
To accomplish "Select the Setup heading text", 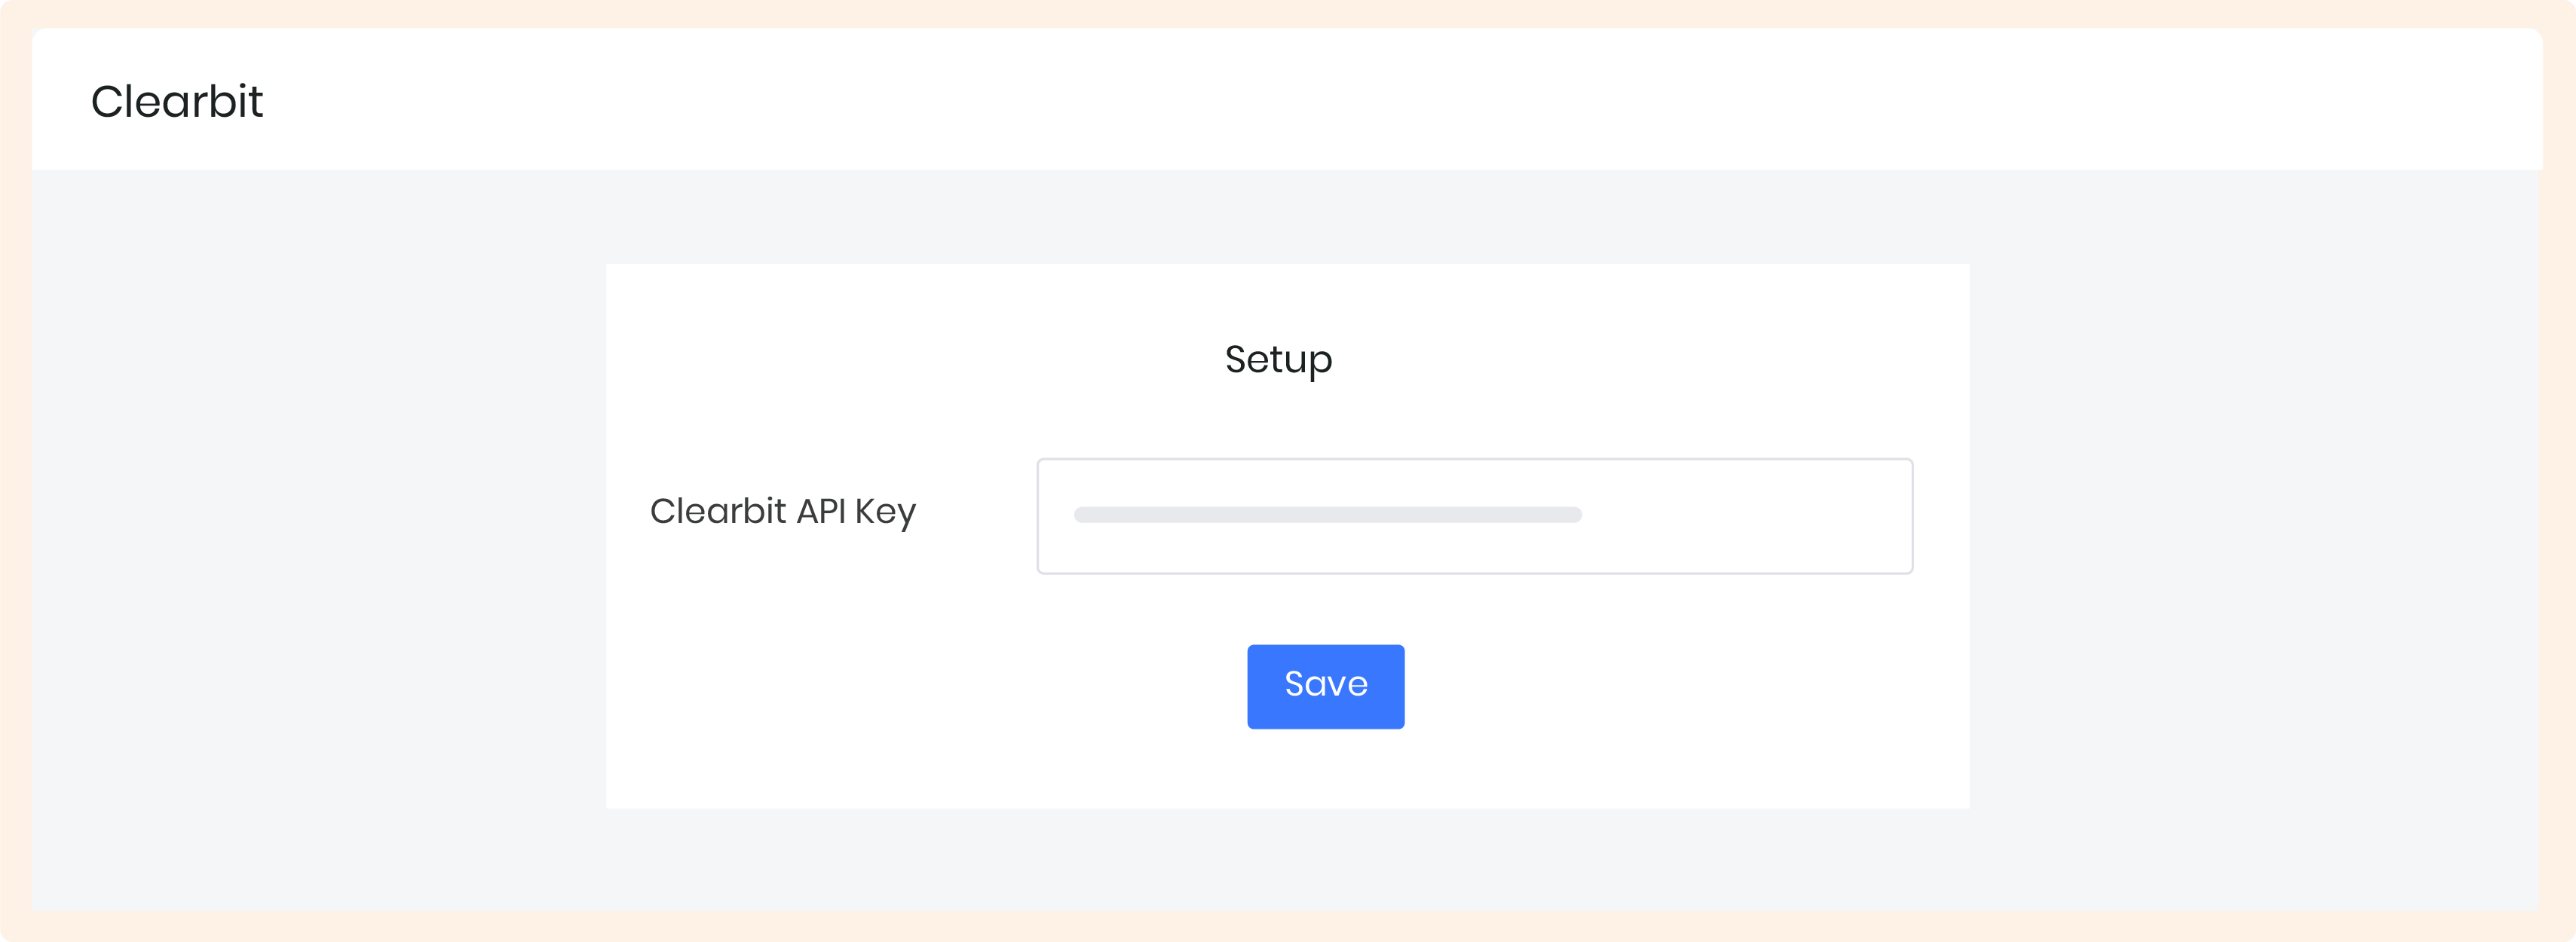I will point(1278,359).
